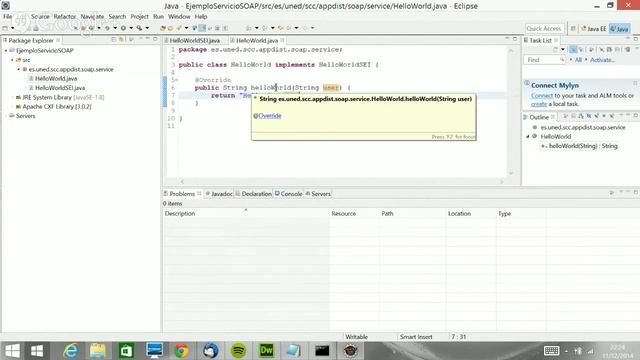The height and width of the screenshot is (360, 640).
Task: Click the green Run toolbar button
Action: point(123,28)
